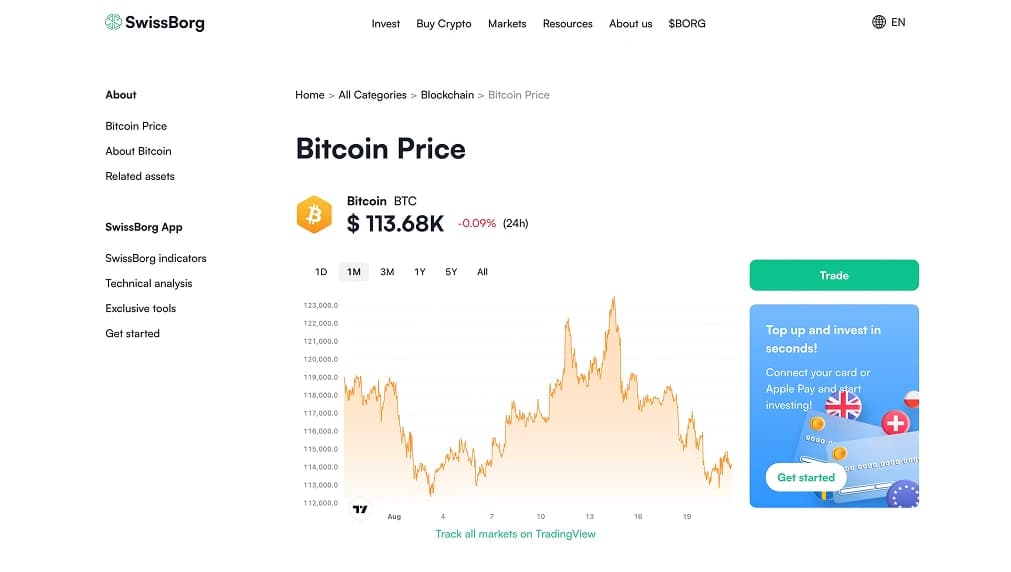This screenshot has height=572, width=1011.
Task: Click the SwissBorg logo icon
Action: (113, 22)
